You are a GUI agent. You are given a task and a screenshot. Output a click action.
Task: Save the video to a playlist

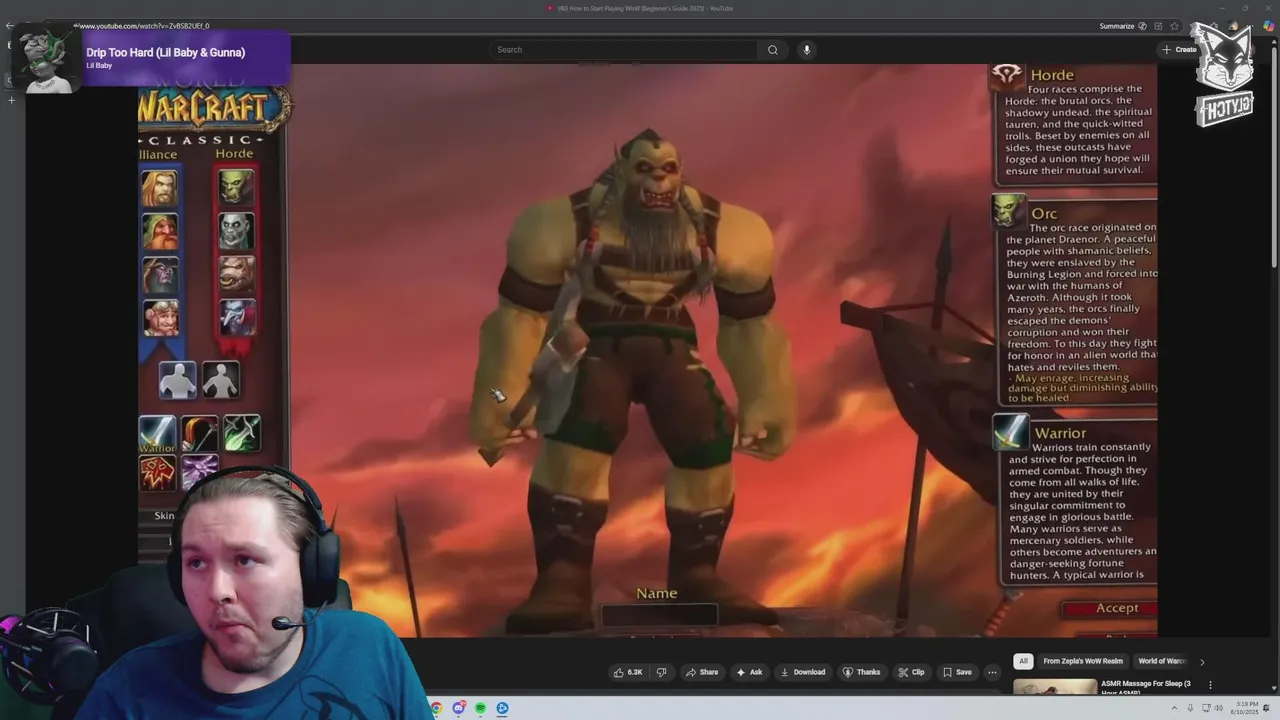tap(958, 672)
